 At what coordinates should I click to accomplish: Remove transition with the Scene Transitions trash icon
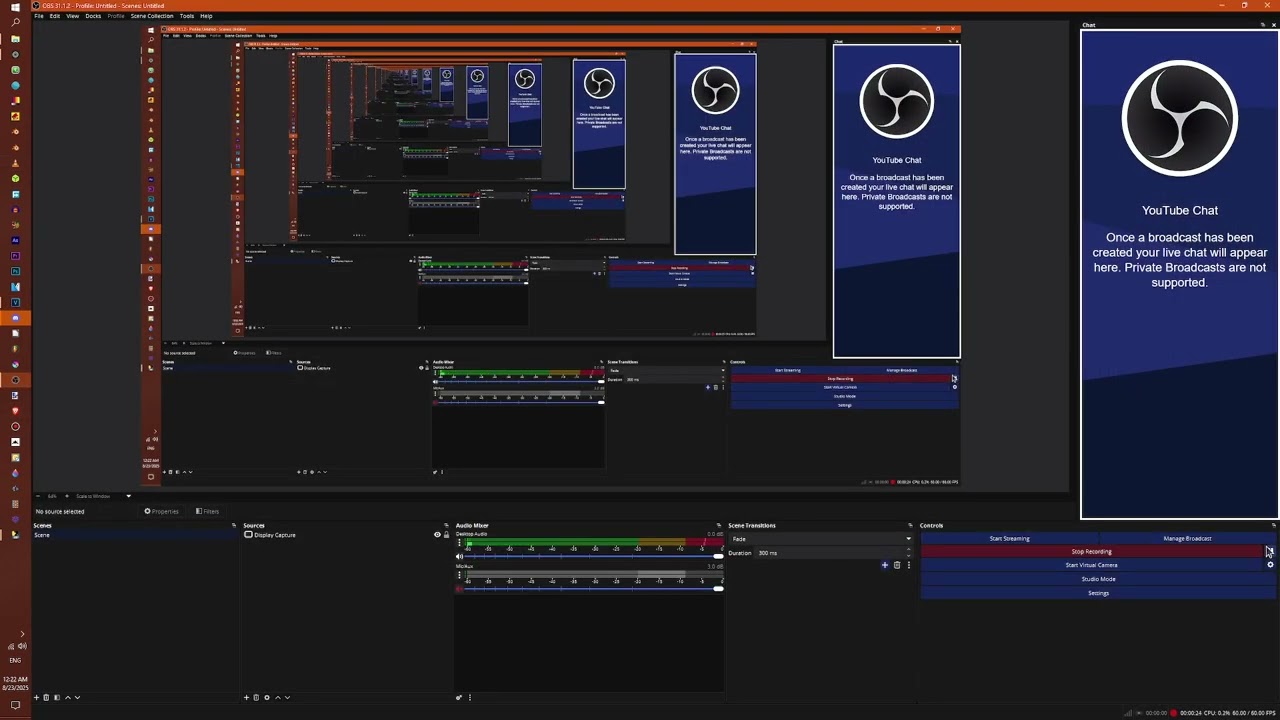pos(896,565)
